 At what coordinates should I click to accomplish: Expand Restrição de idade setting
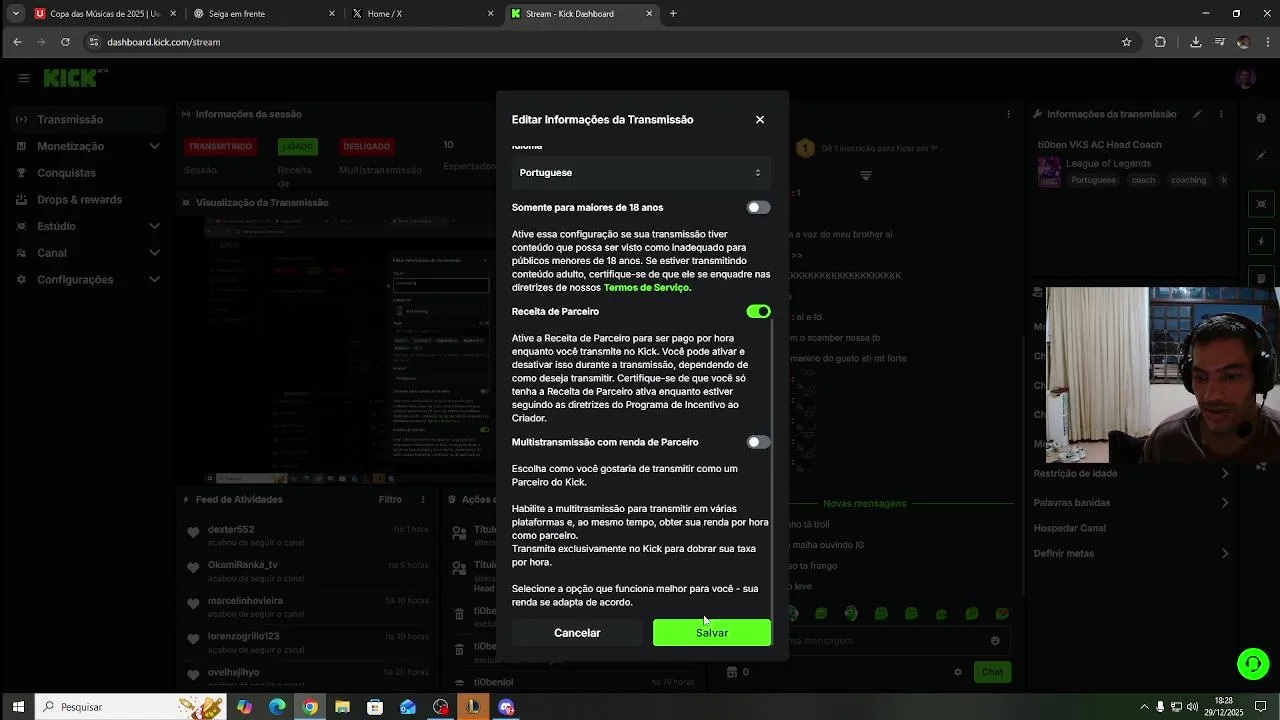click(1131, 474)
